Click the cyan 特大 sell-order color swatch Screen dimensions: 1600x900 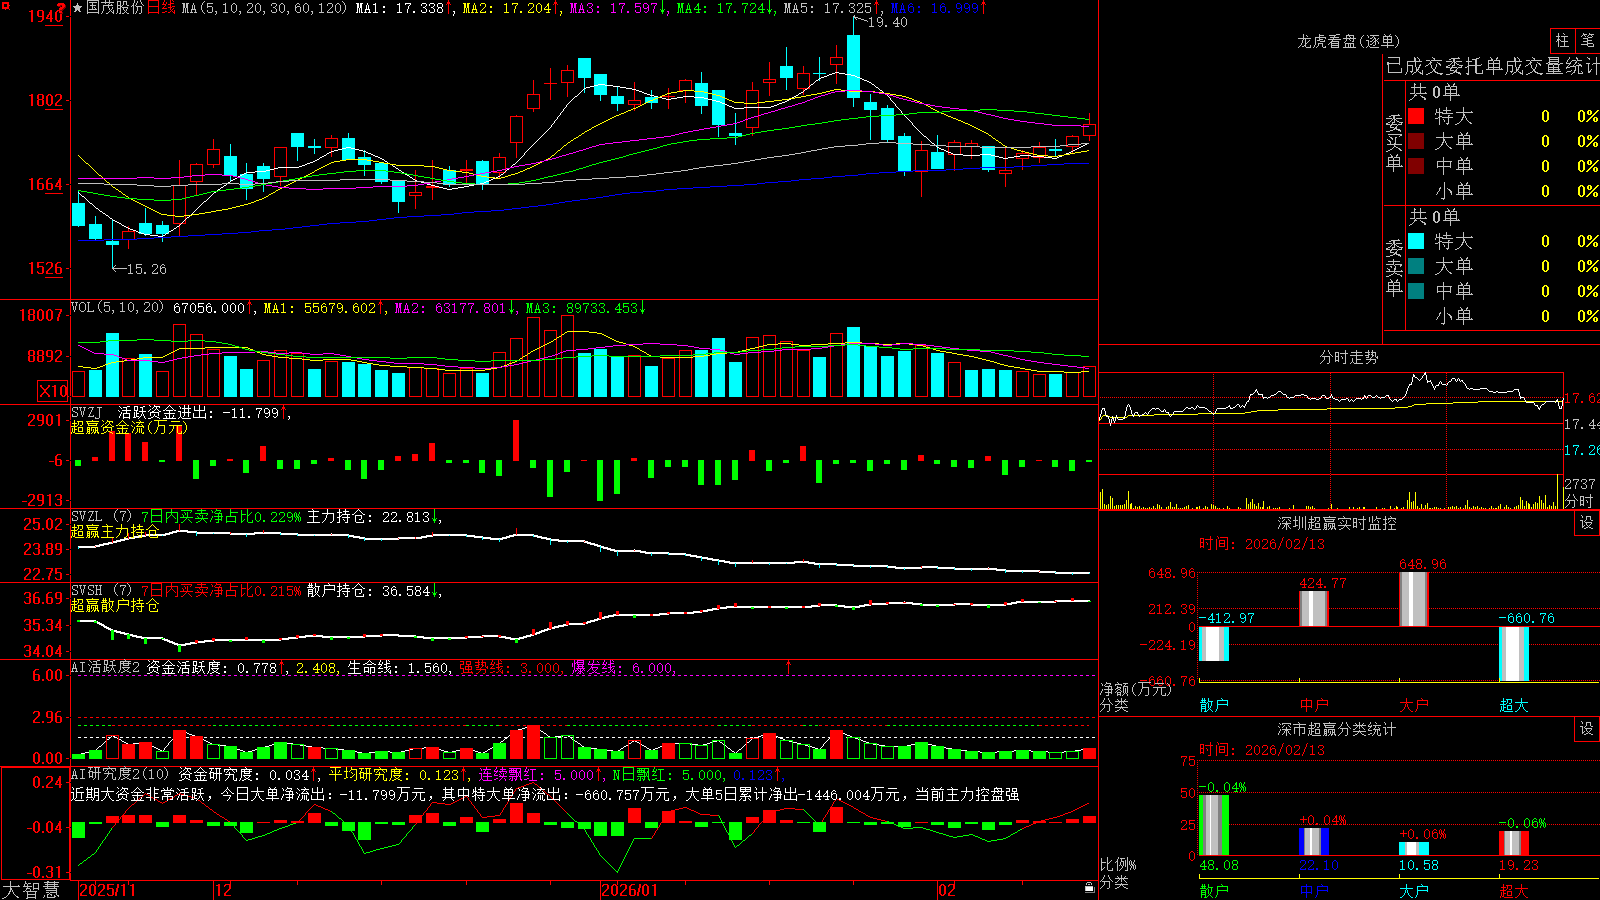click(x=1416, y=241)
